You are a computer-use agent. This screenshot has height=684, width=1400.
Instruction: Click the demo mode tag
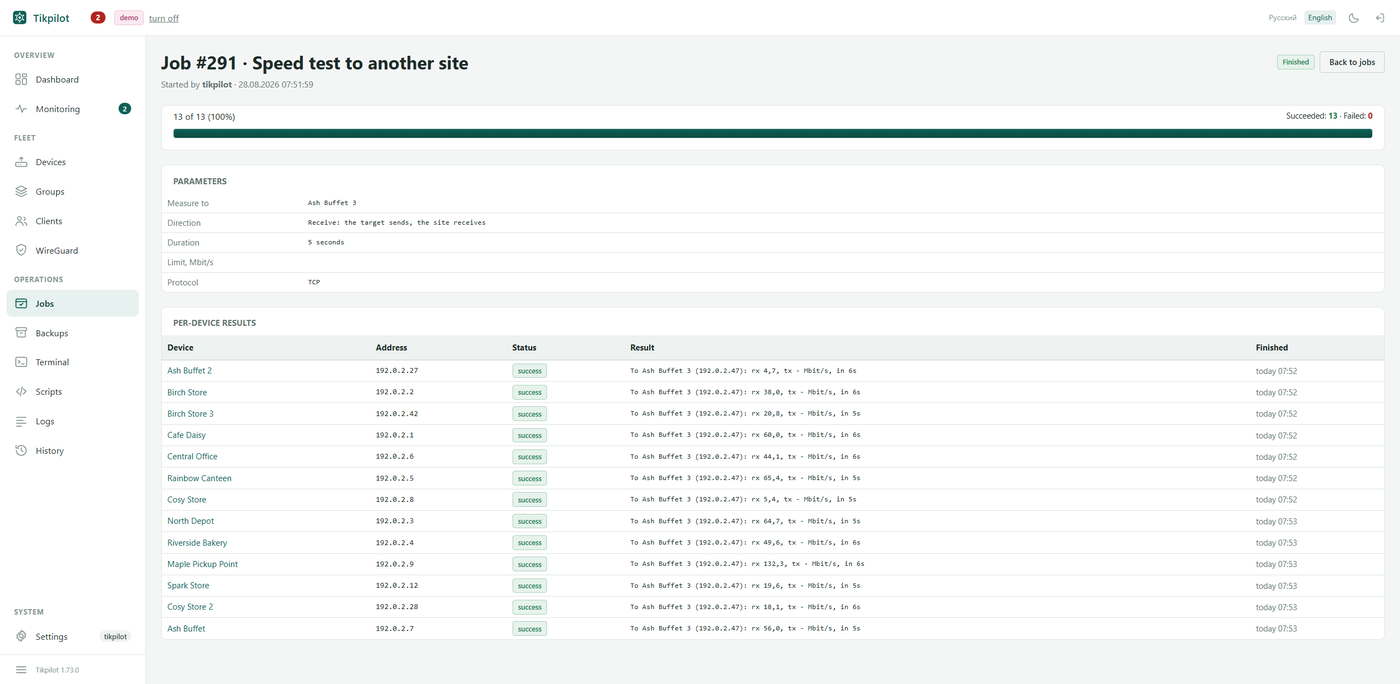click(129, 18)
